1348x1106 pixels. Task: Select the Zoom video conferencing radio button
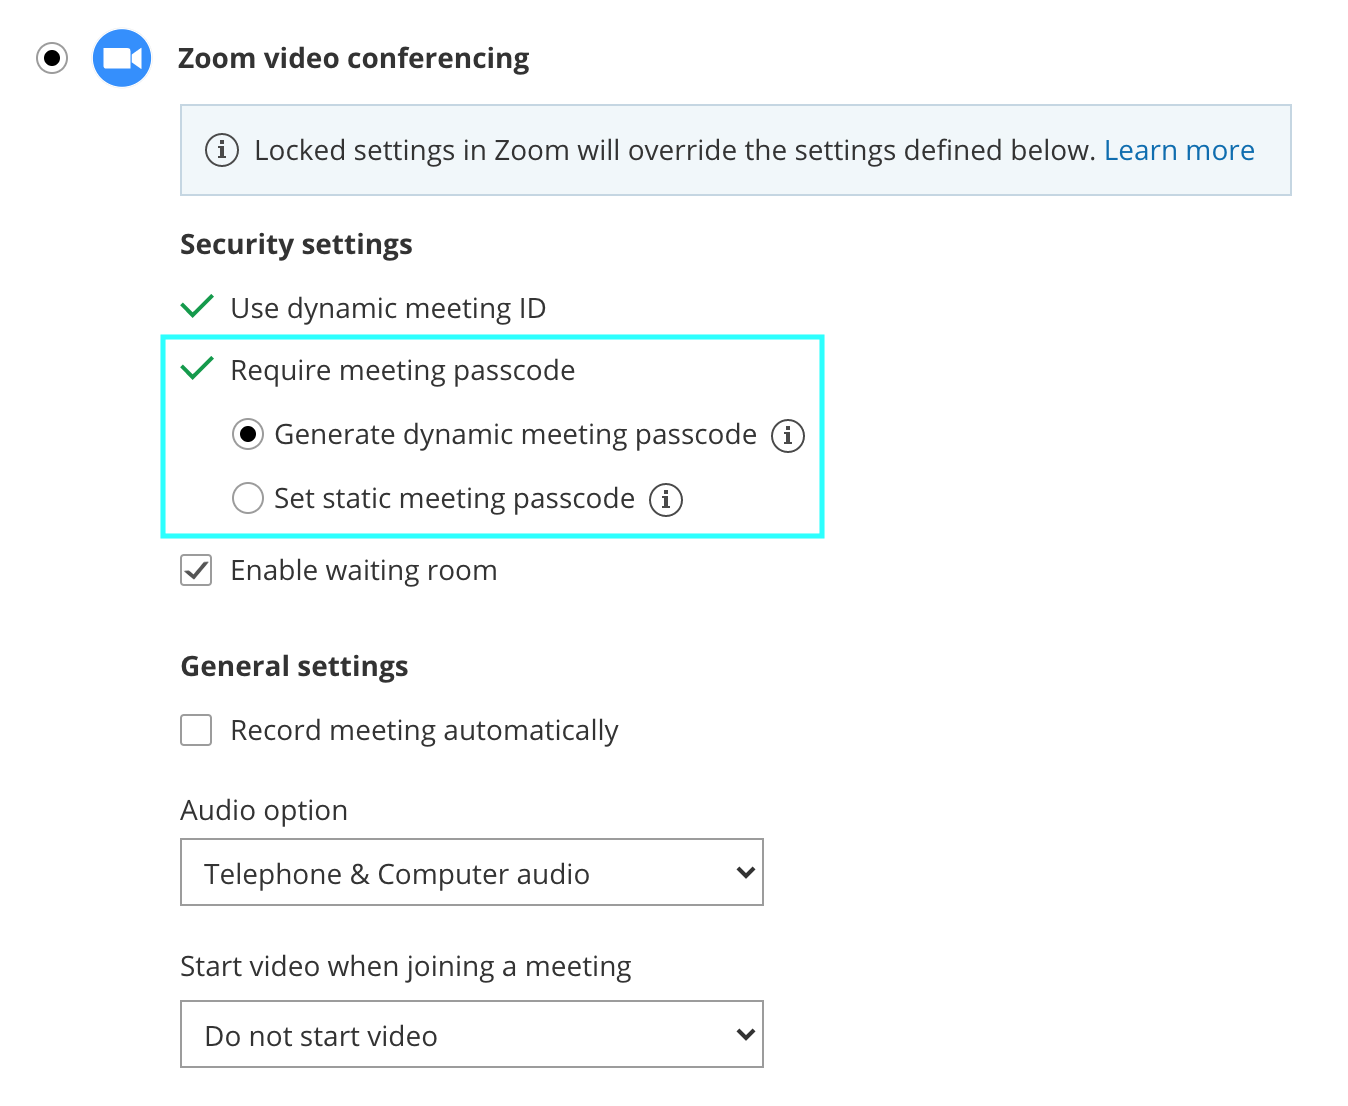[x=52, y=58]
